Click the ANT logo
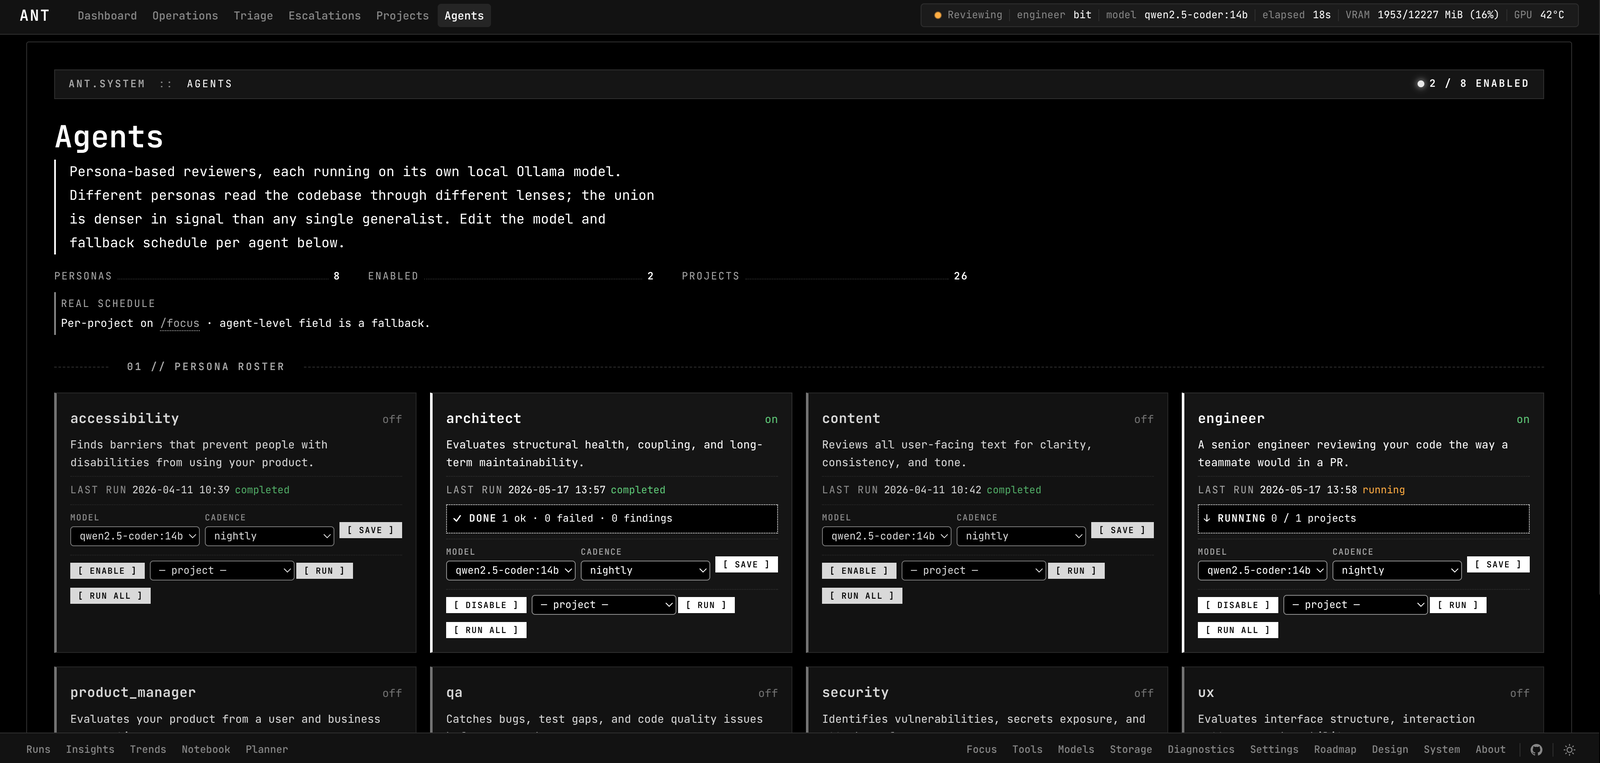This screenshot has height=763, width=1600. [x=34, y=15]
